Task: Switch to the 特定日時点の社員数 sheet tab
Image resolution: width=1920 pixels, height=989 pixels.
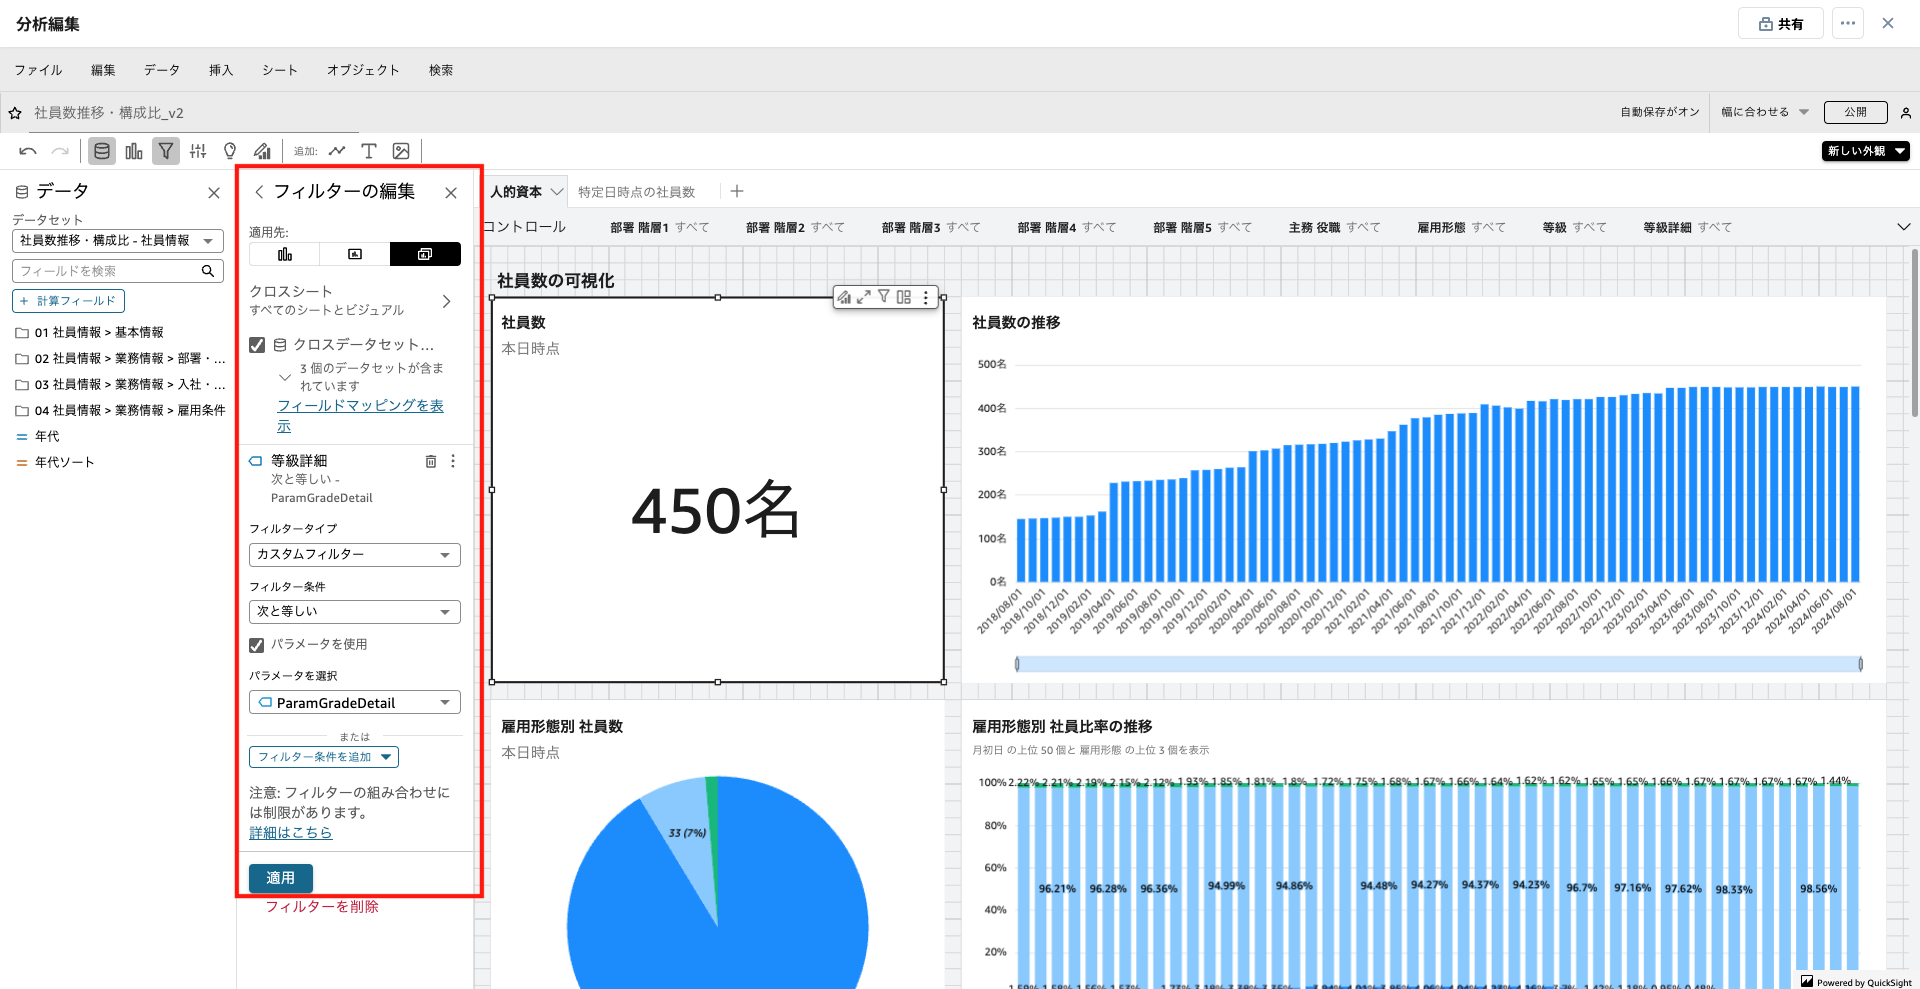Action: [x=636, y=192]
